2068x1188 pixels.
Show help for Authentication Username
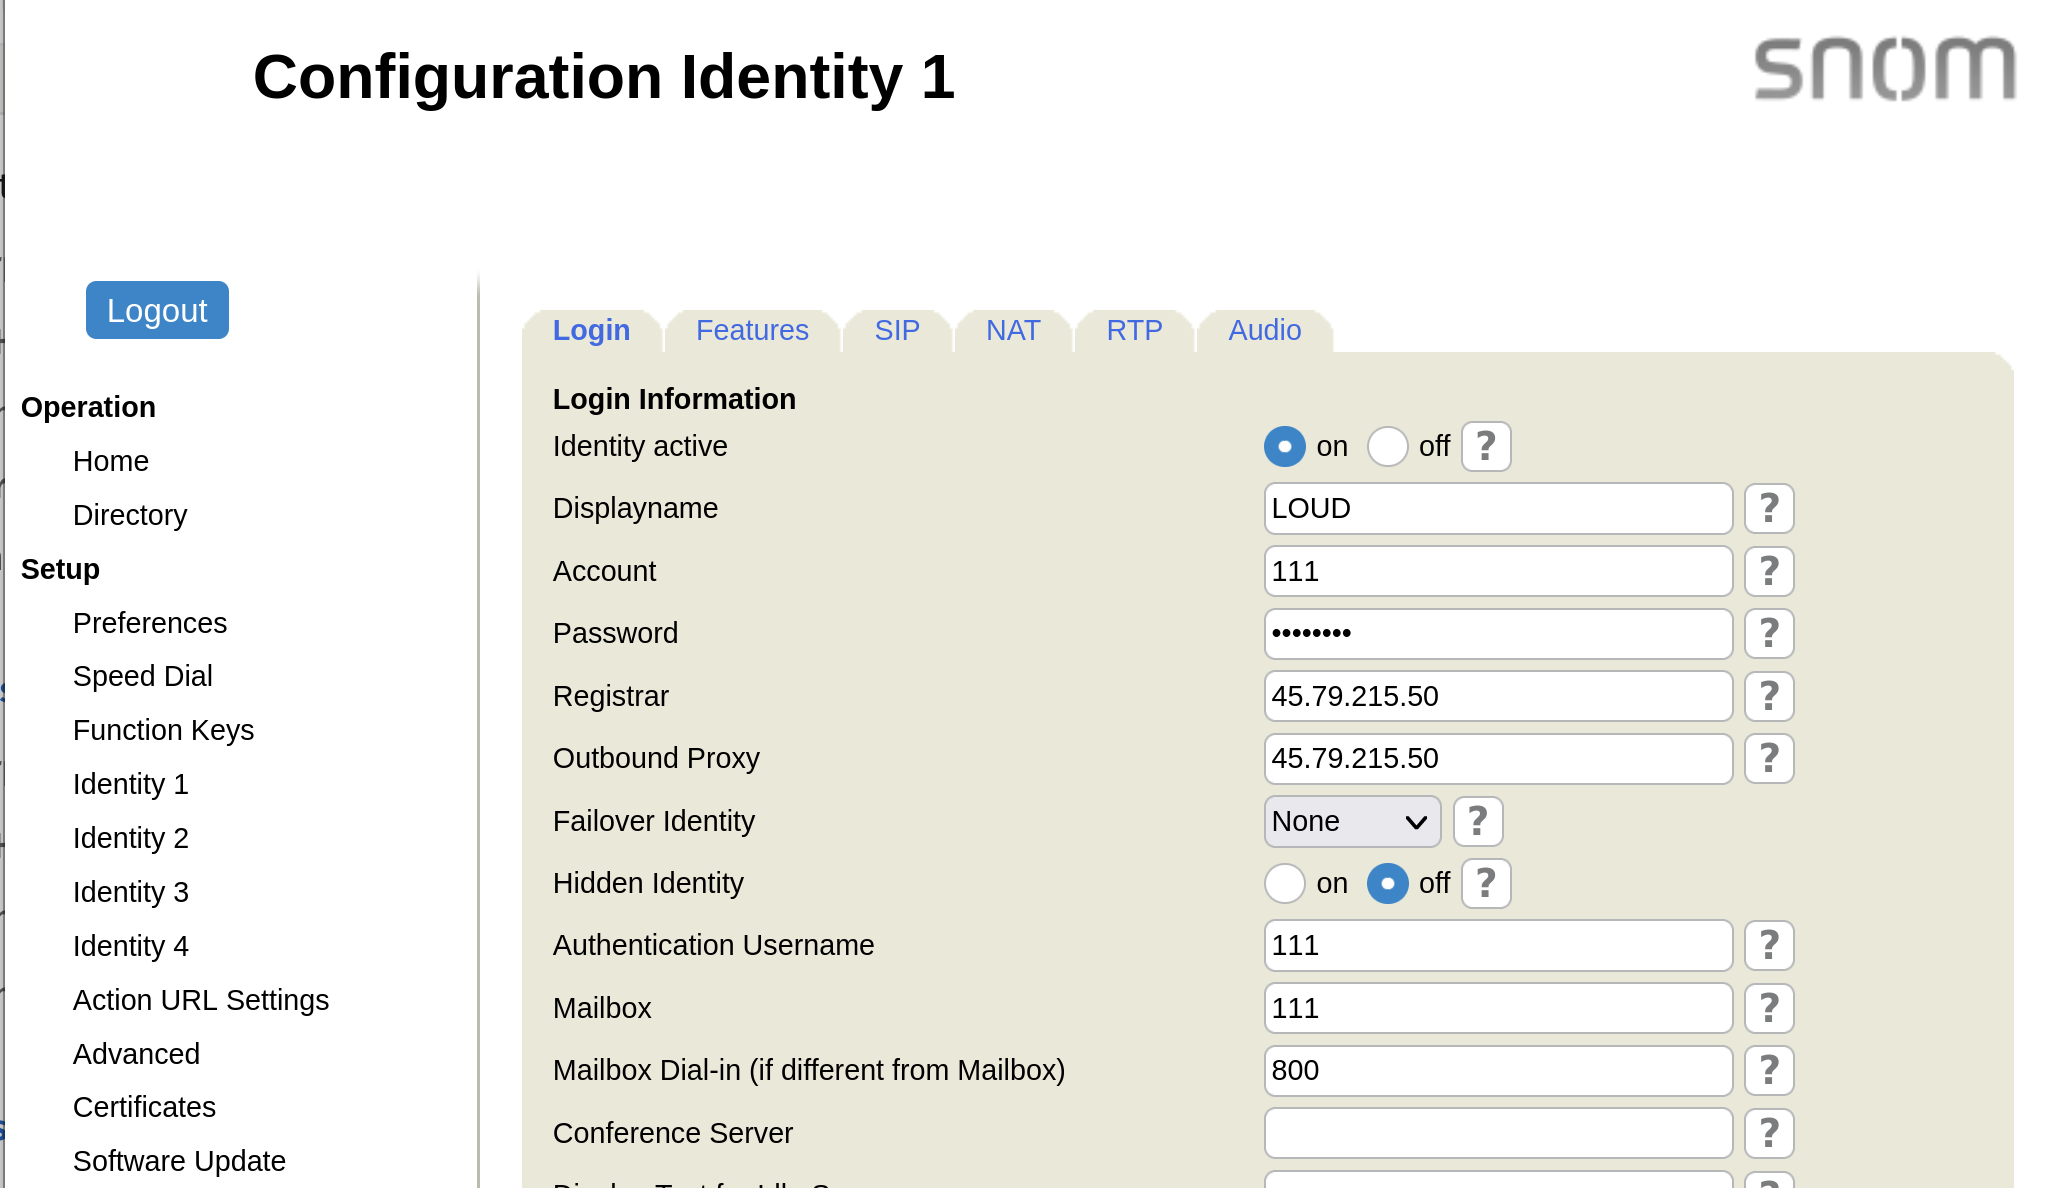coord(1768,945)
